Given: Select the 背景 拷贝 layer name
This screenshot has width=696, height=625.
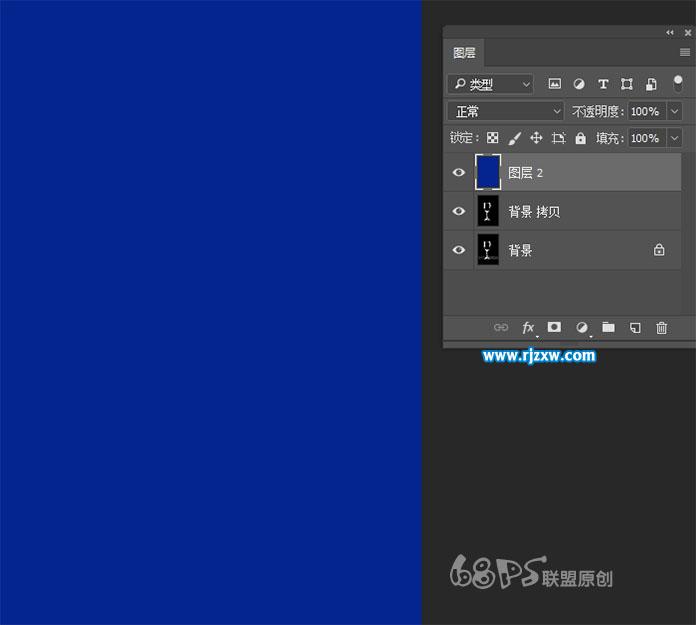Looking at the screenshot, I should [x=534, y=211].
